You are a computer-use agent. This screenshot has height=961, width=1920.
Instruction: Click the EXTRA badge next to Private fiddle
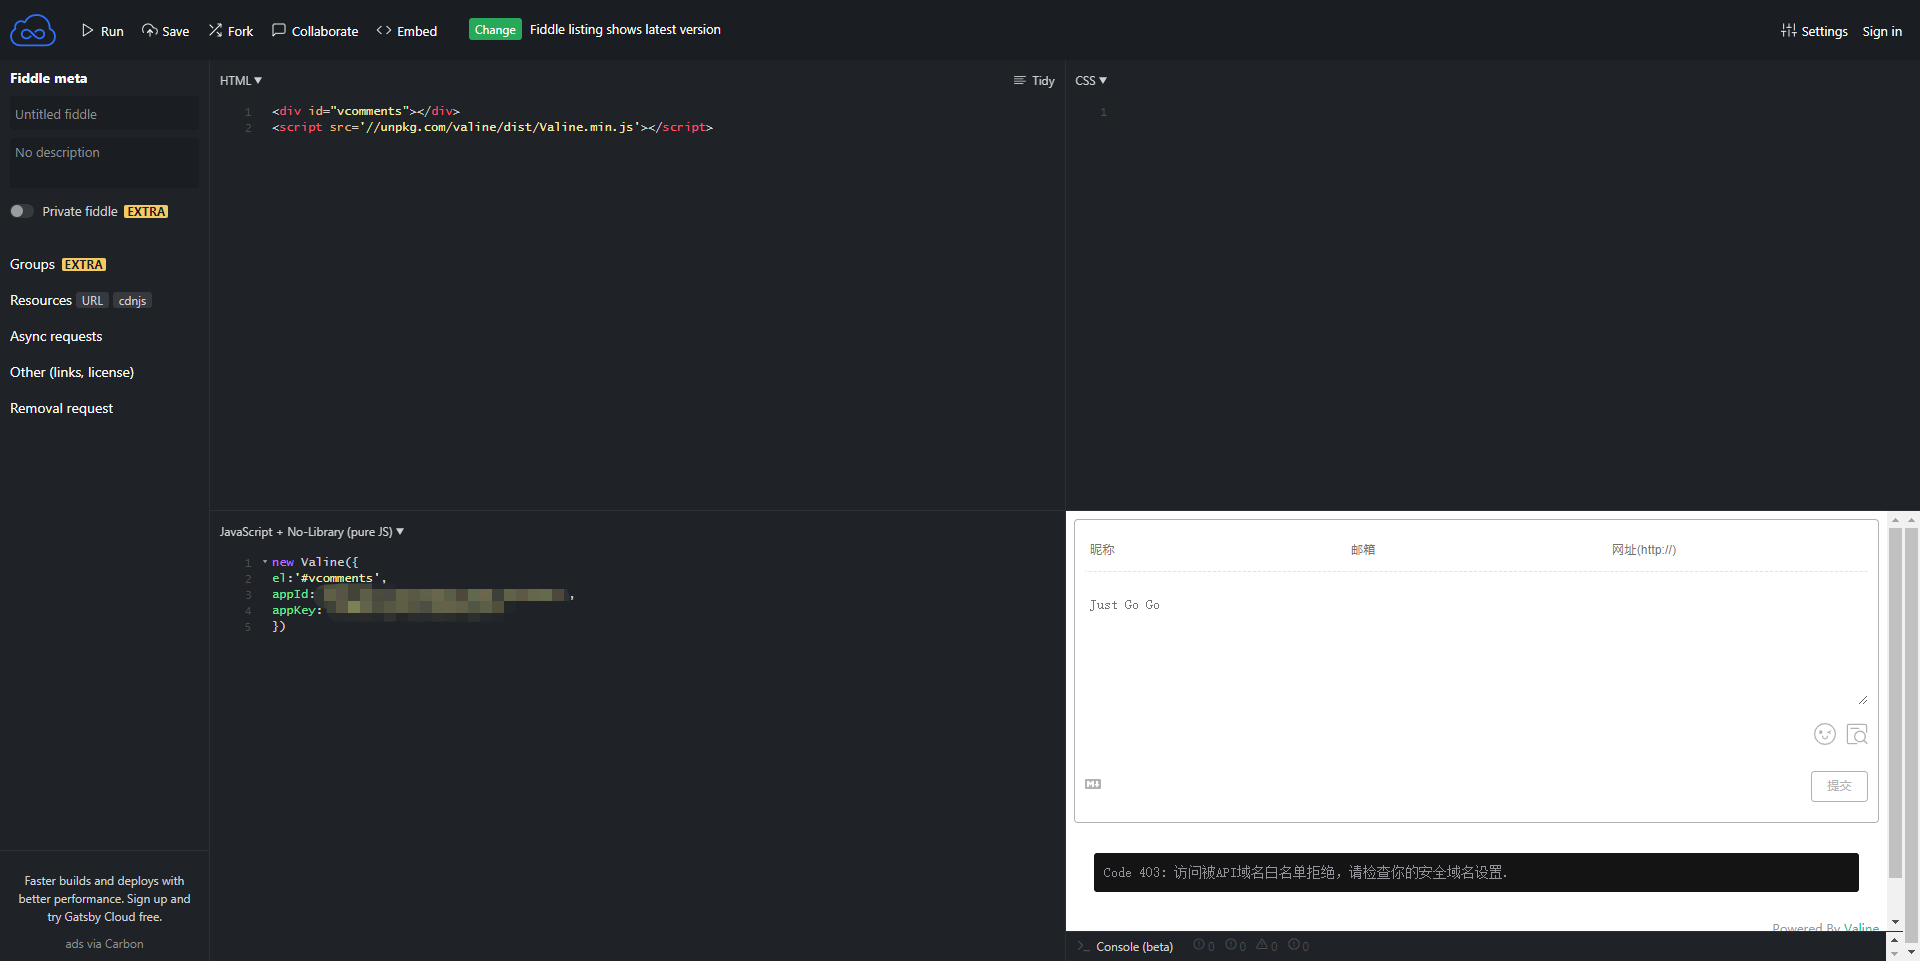tap(146, 212)
